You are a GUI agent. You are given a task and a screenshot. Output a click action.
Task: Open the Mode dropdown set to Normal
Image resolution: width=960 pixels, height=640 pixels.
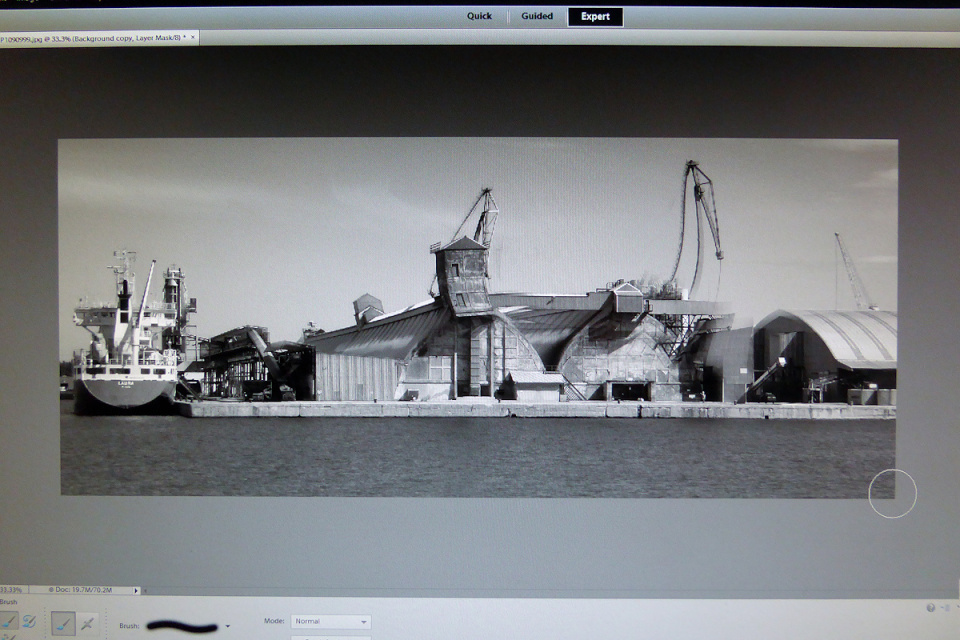click(331, 622)
